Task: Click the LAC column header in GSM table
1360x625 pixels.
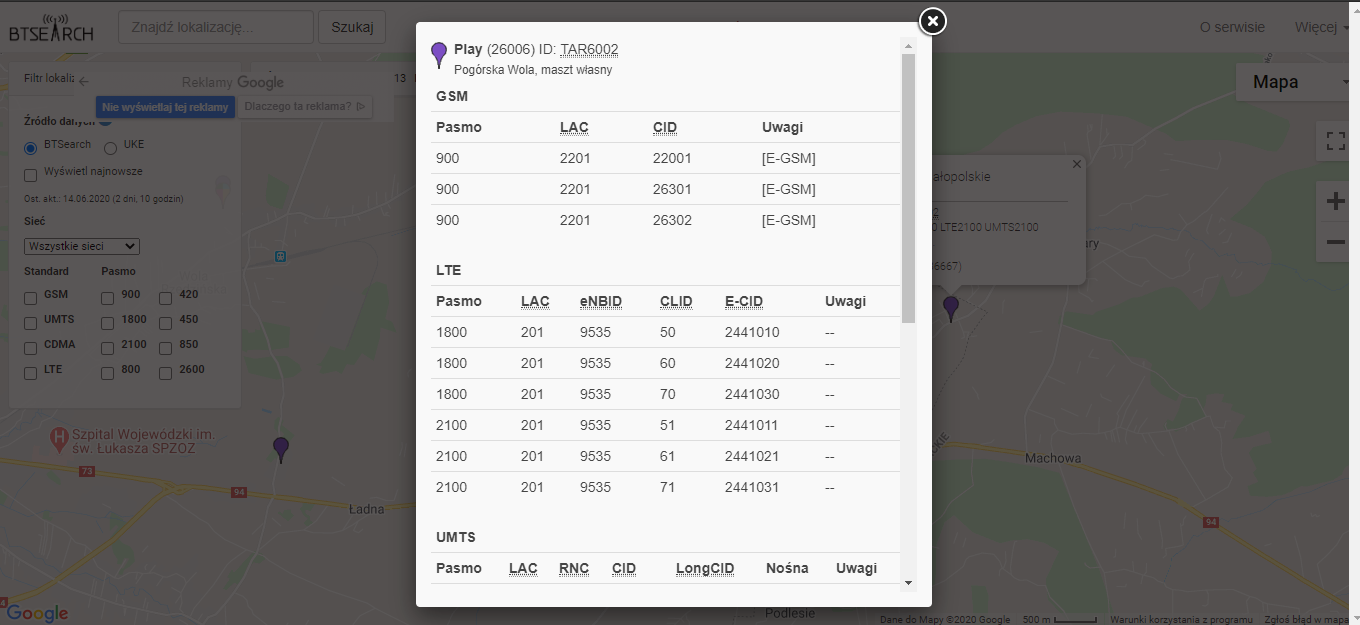Action: [575, 127]
